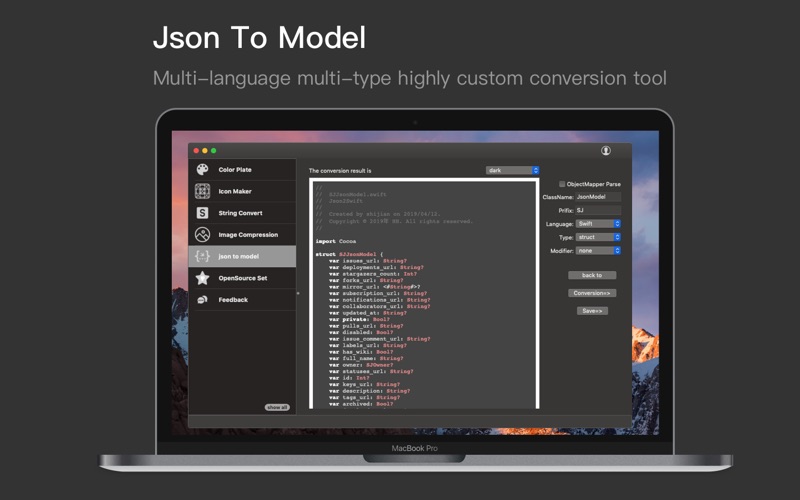Select the Image Compression sidebar item

pos(242,235)
